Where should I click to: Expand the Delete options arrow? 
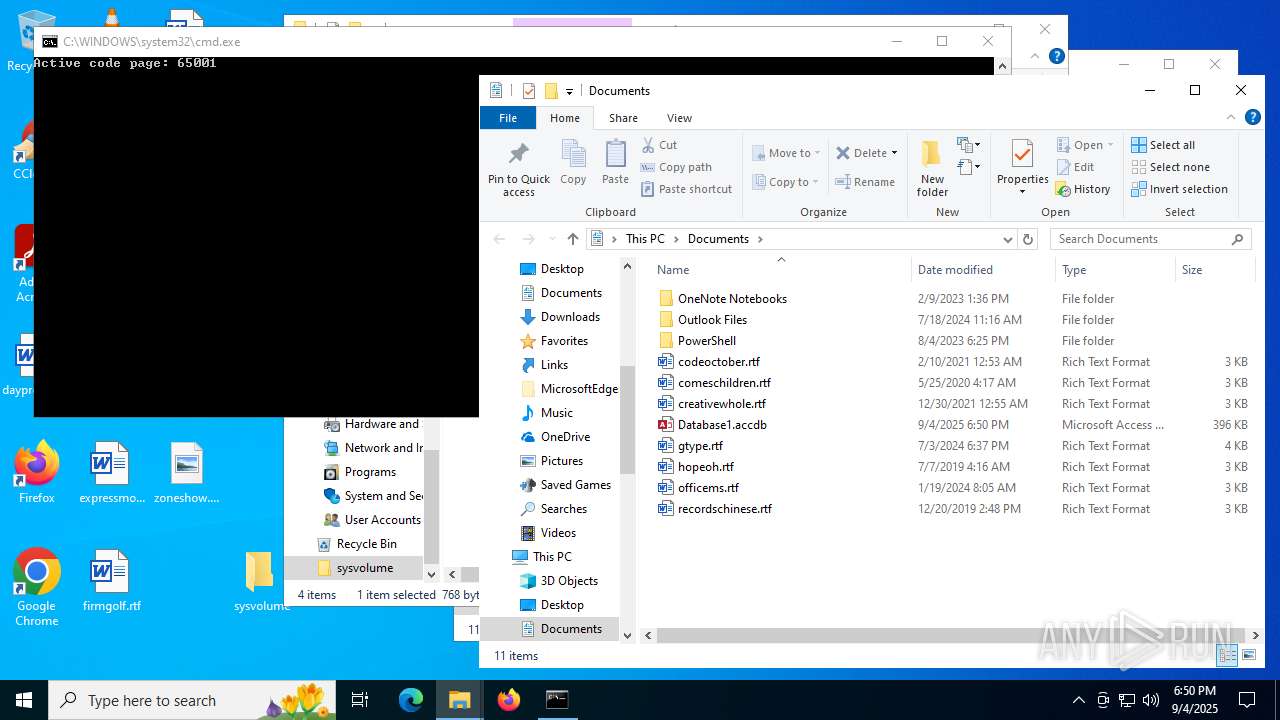click(894, 153)
